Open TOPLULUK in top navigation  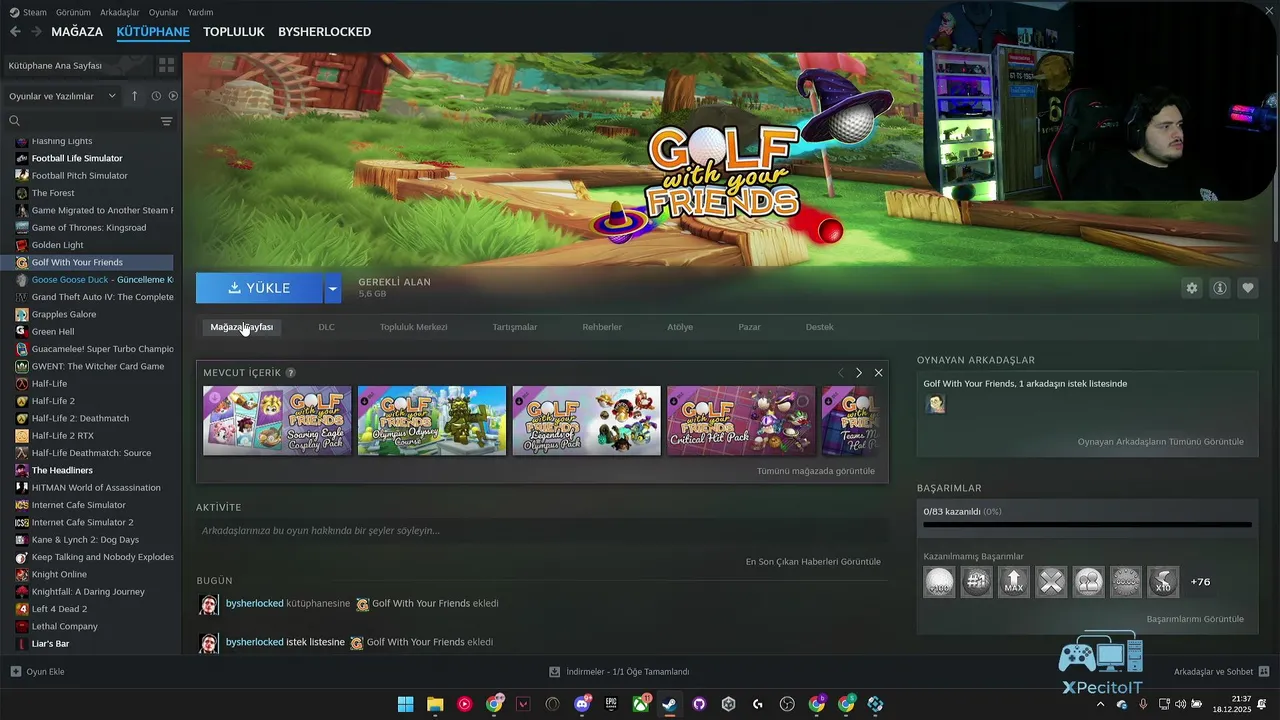coord(234,32)
